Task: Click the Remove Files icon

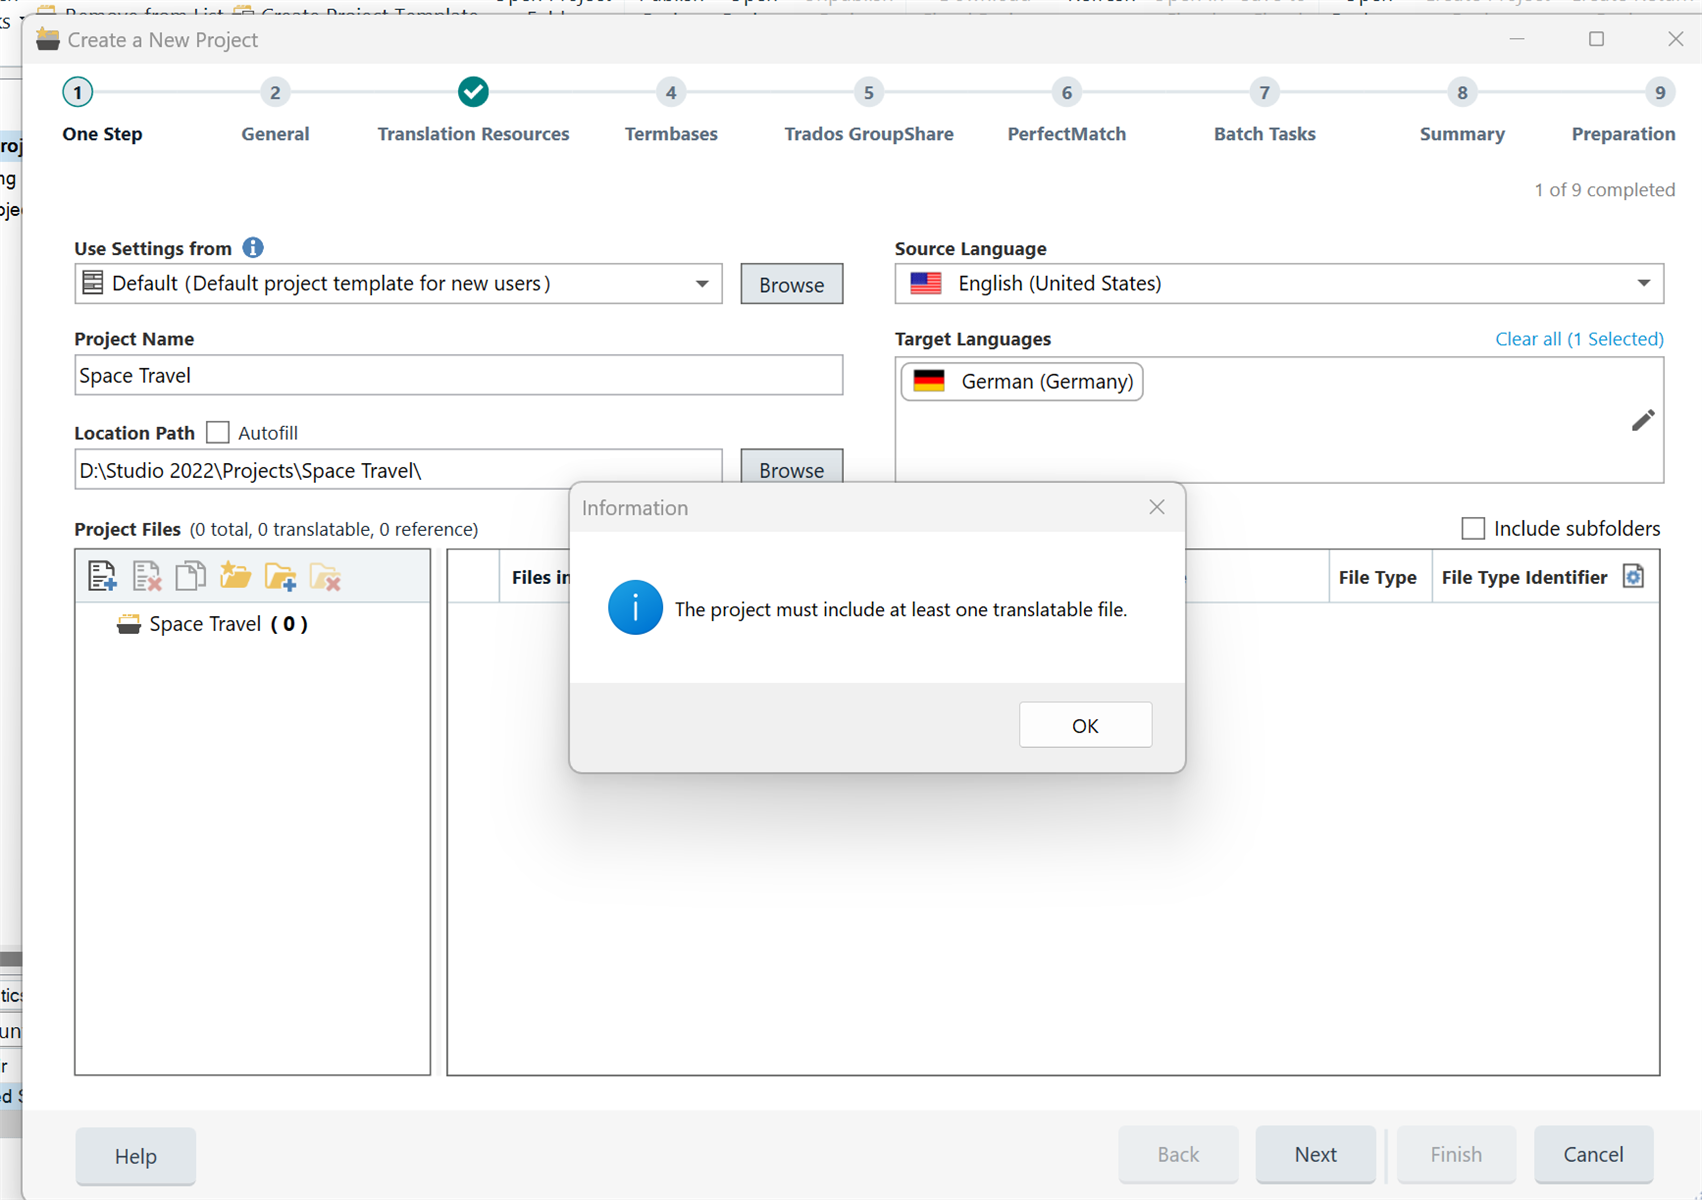Action: click(x=147, y=576)
